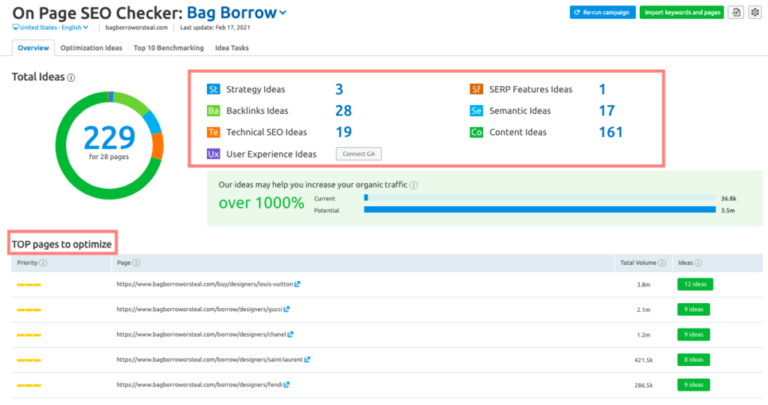Click 9 ideas button for fendi row
The image size is (768, 405).
tap(694, 385)
